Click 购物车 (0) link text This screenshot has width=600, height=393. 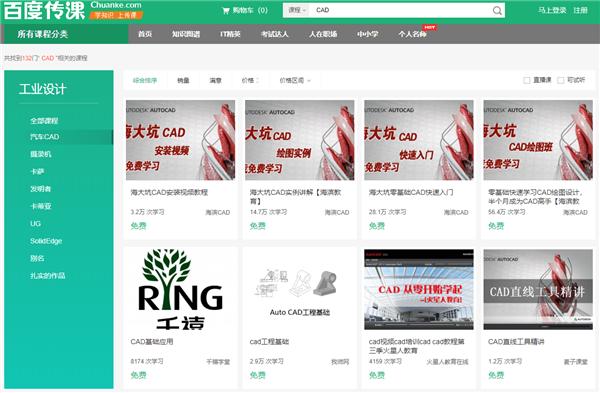[x=250, y=10]
